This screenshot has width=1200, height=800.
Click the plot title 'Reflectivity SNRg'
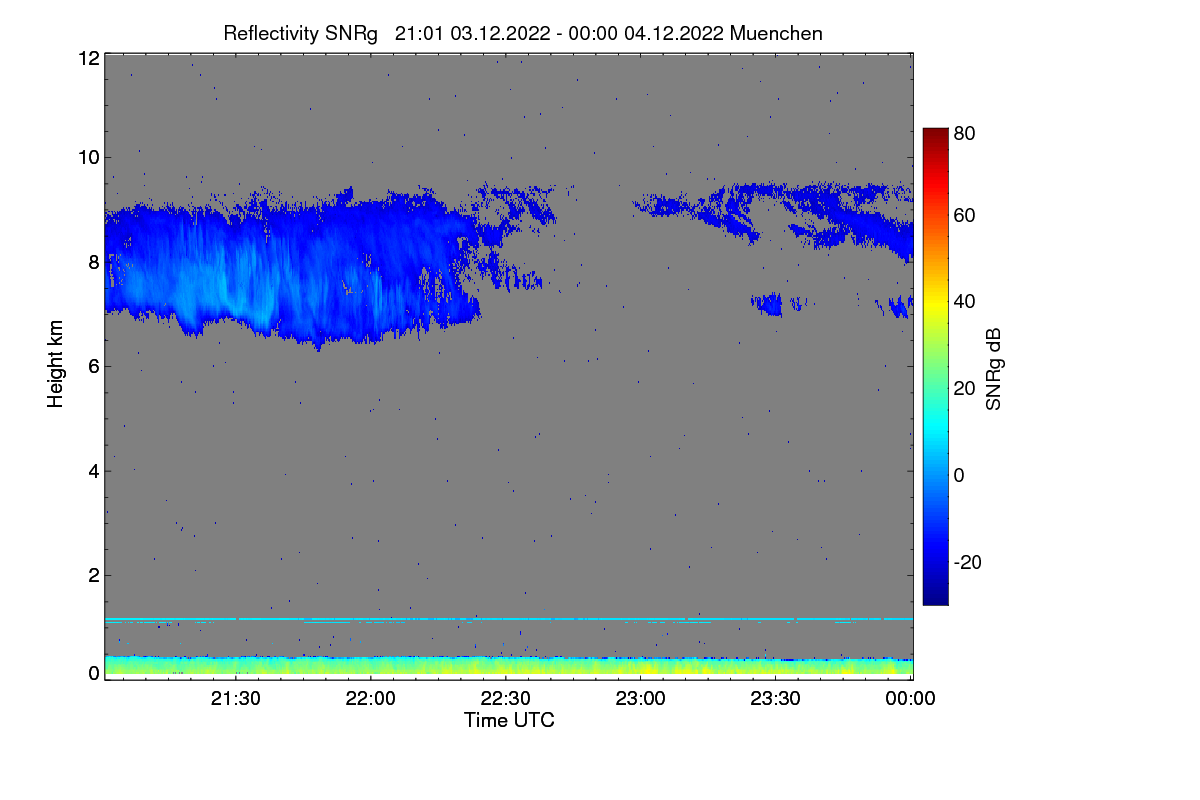click(x=300, y=33)
